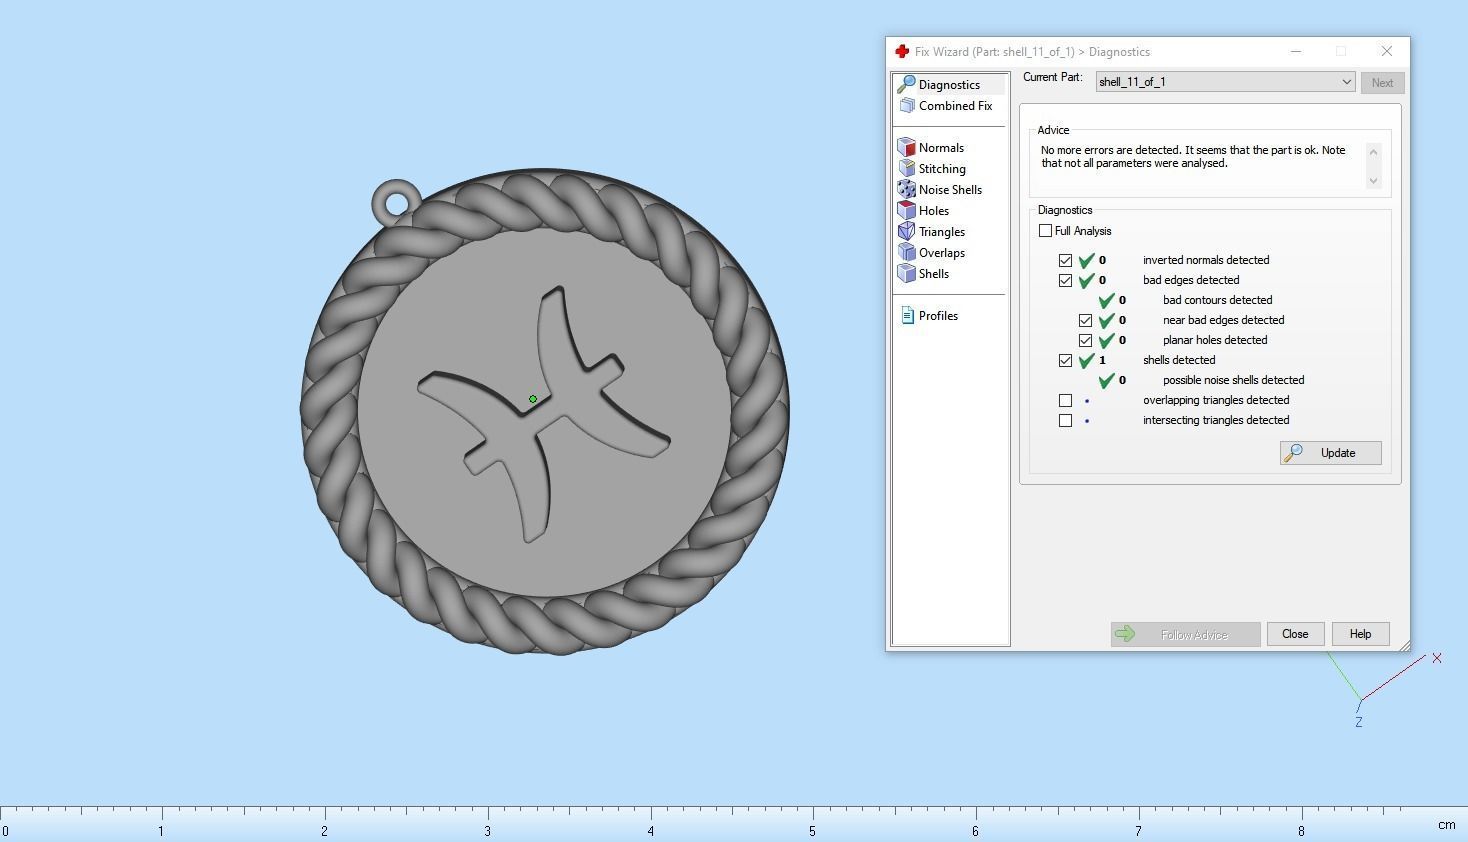Open the Profiles page
The height and width of the screenshot is (842, 1468).
938,316
